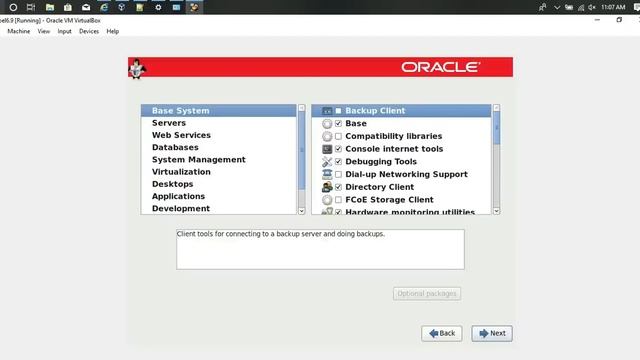Show hidden system tray icons chevron
The image size is (640, 360).
(x=557, y=7)
